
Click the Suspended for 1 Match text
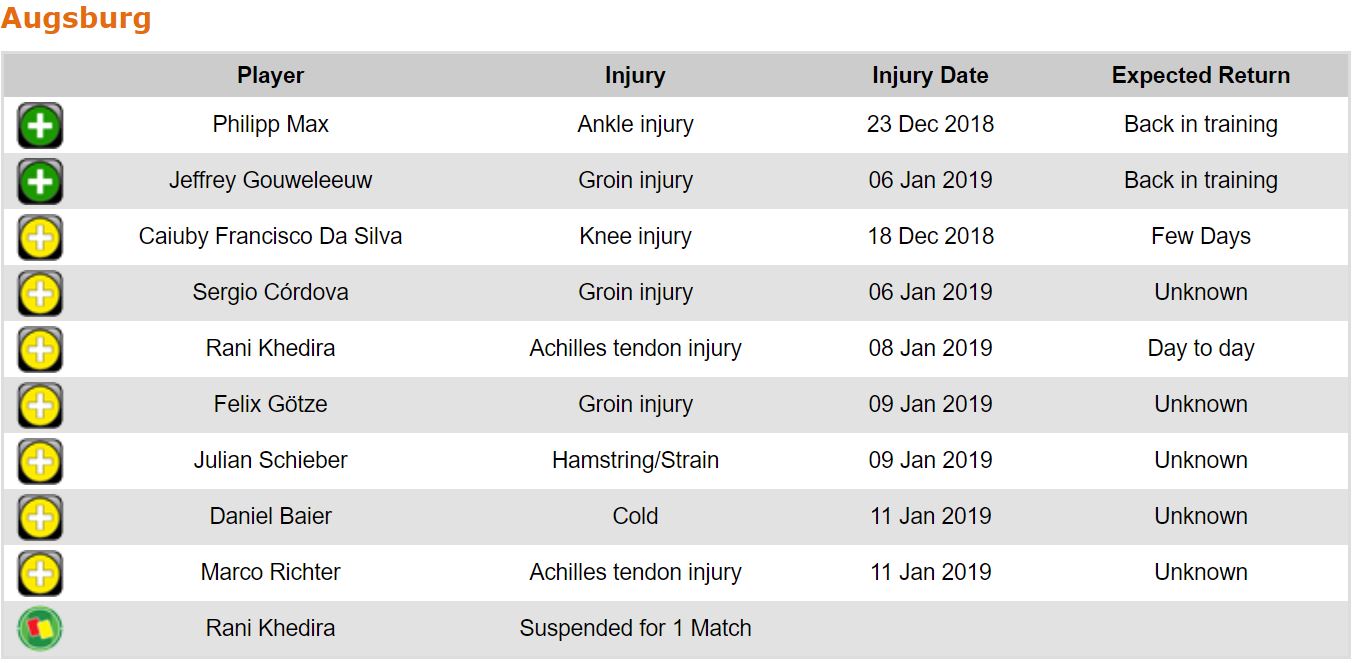[635, 629]
